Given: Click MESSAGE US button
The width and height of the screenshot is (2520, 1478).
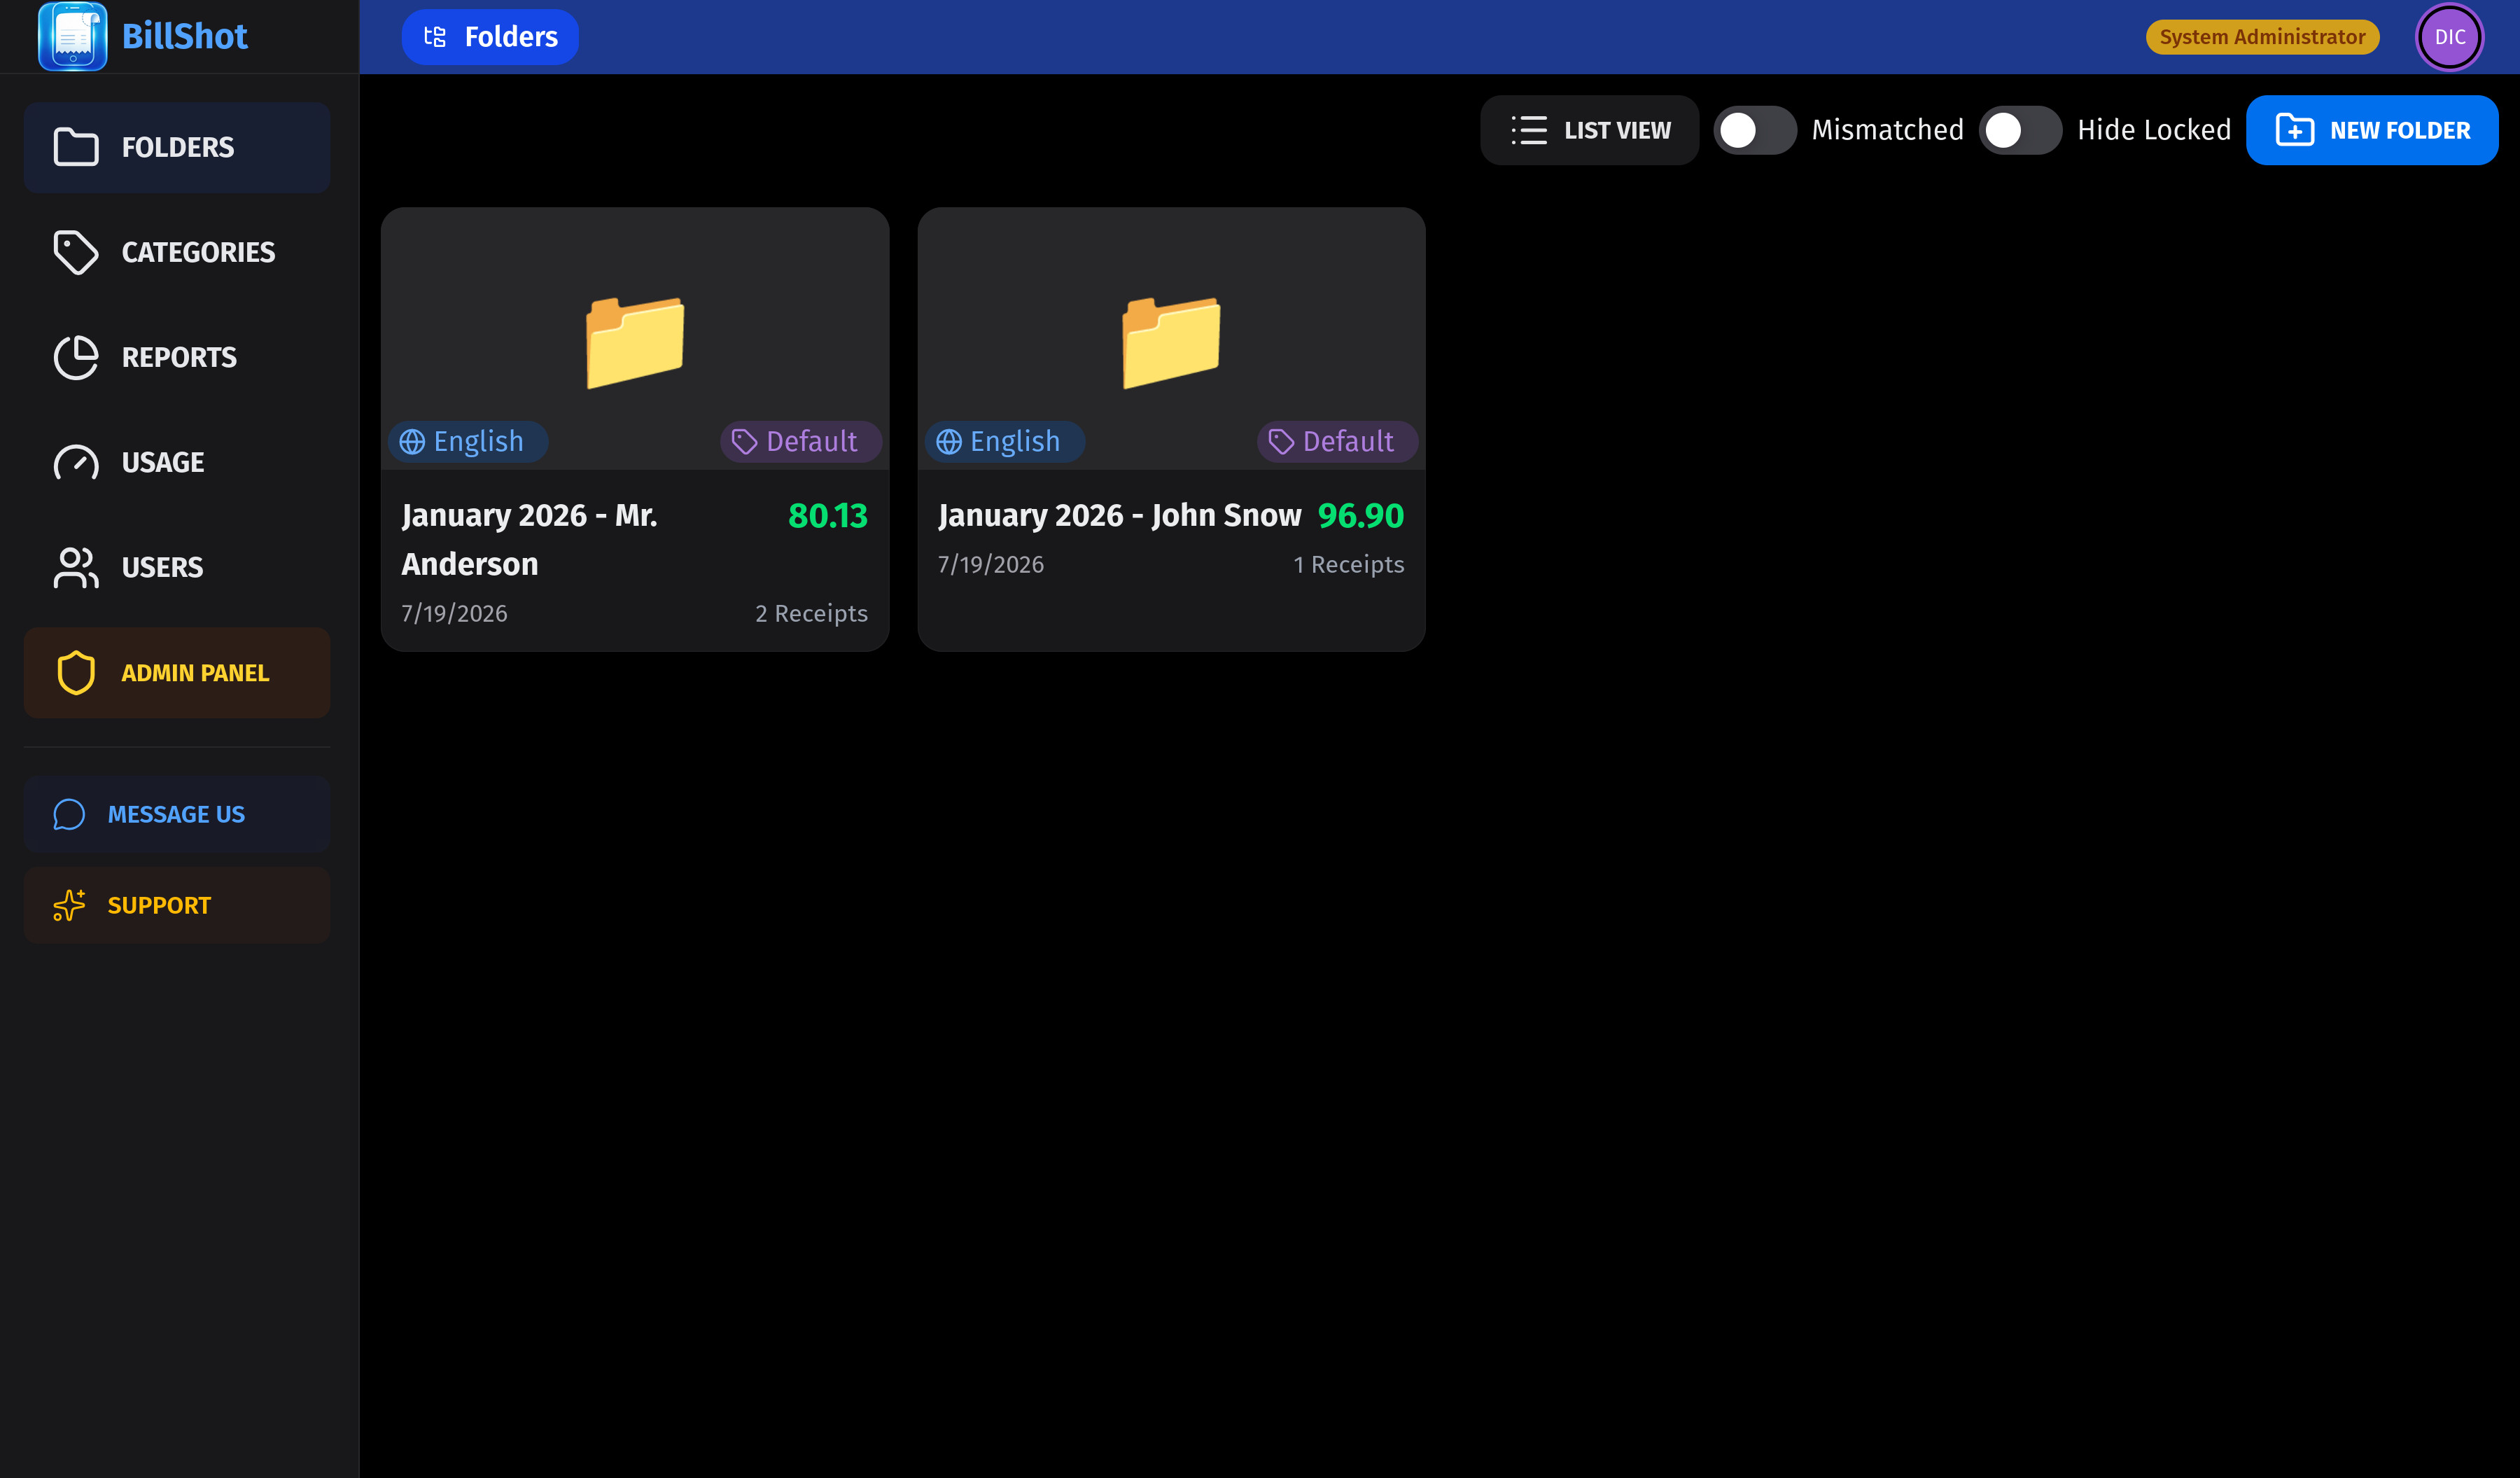Looking at the screenshot, I should point(177,814).
